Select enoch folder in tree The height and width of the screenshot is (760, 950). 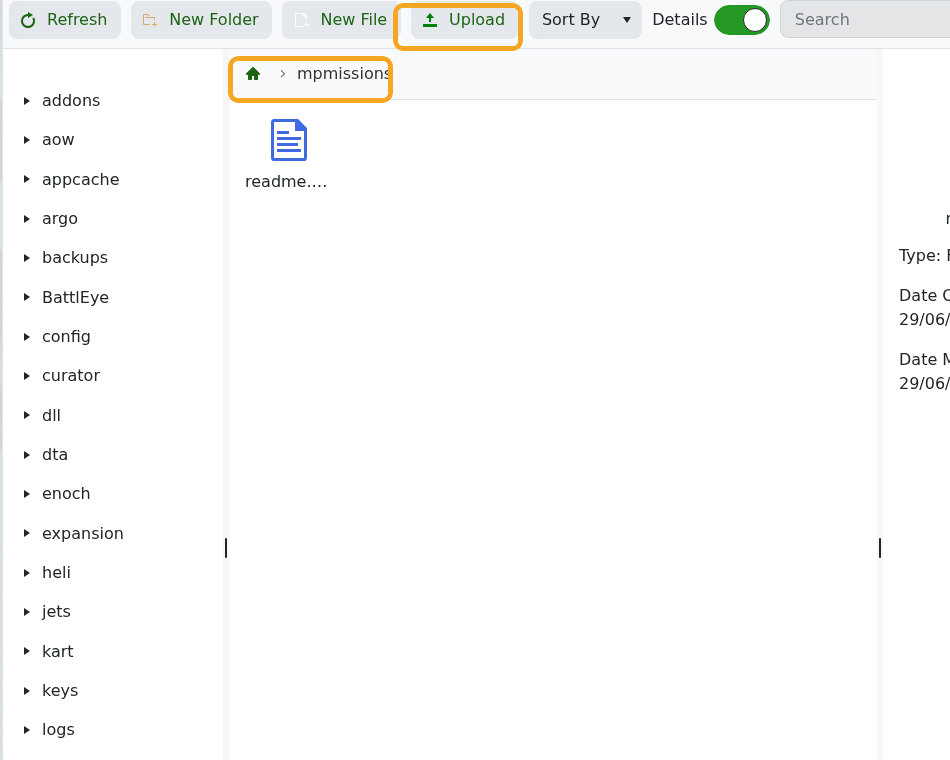pyautogui.click(x=66, y=494)
